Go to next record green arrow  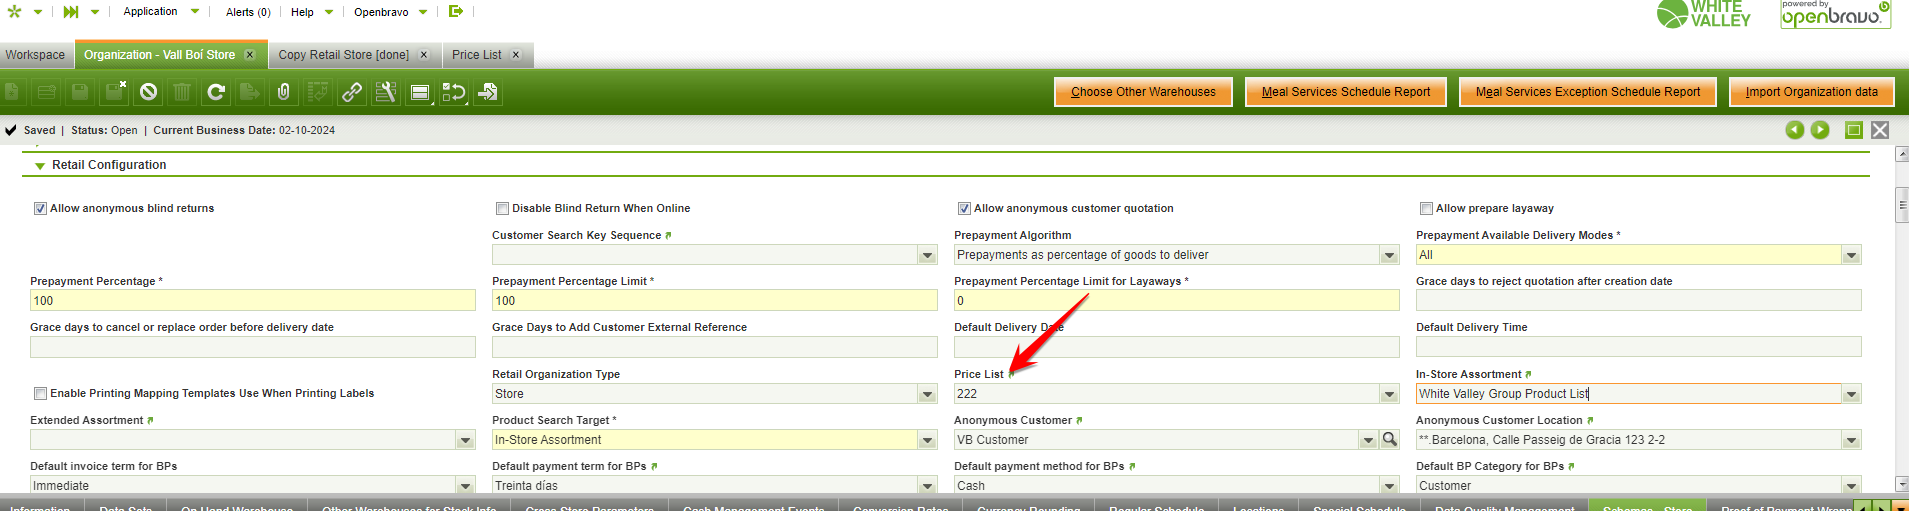click(1820, 130)
